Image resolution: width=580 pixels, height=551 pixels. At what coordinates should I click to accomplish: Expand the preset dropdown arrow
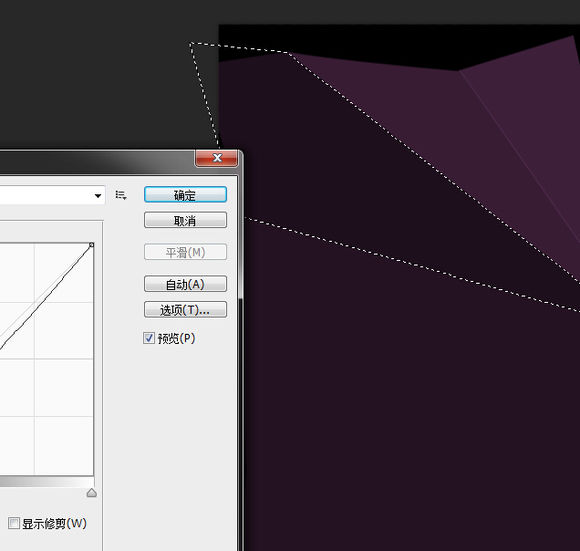98,196
